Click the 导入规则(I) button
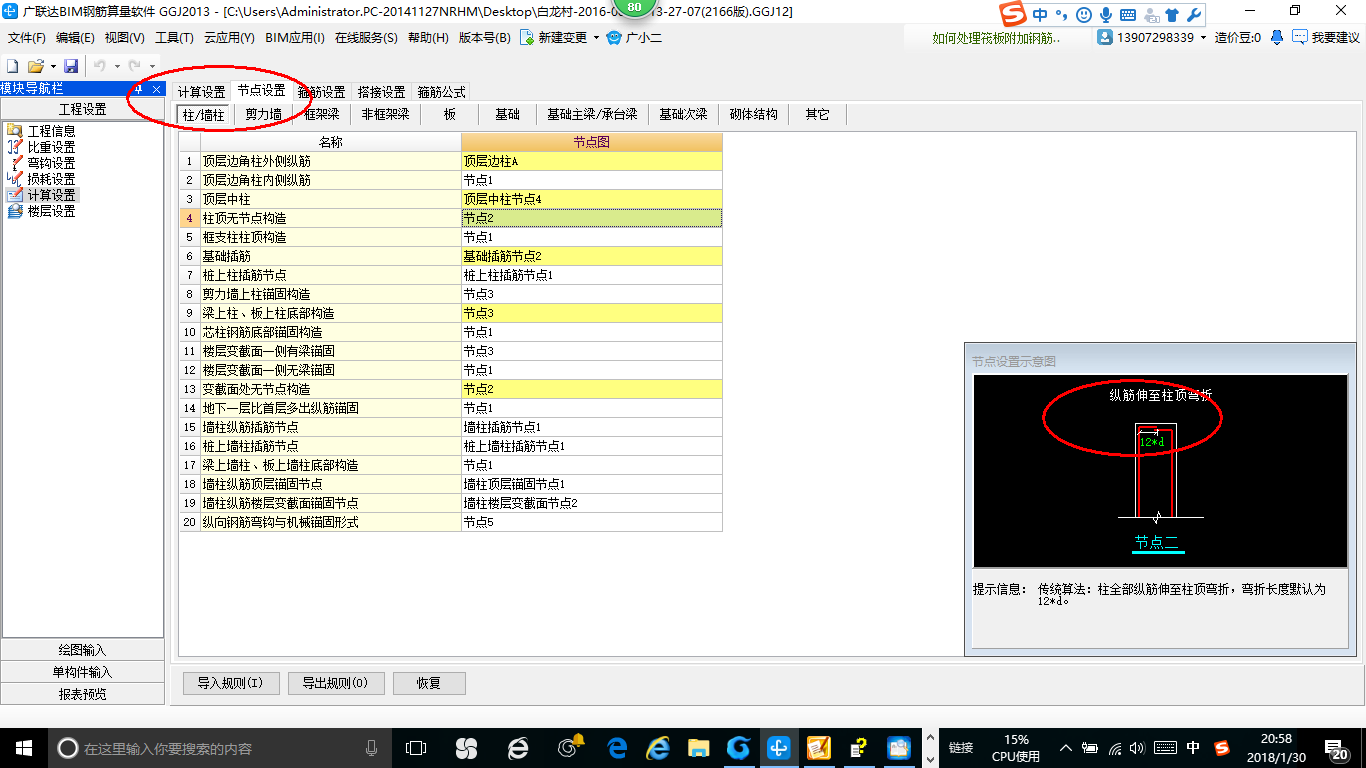The width and height of the screenshot is (1366, 768). (x=230, y=683)
